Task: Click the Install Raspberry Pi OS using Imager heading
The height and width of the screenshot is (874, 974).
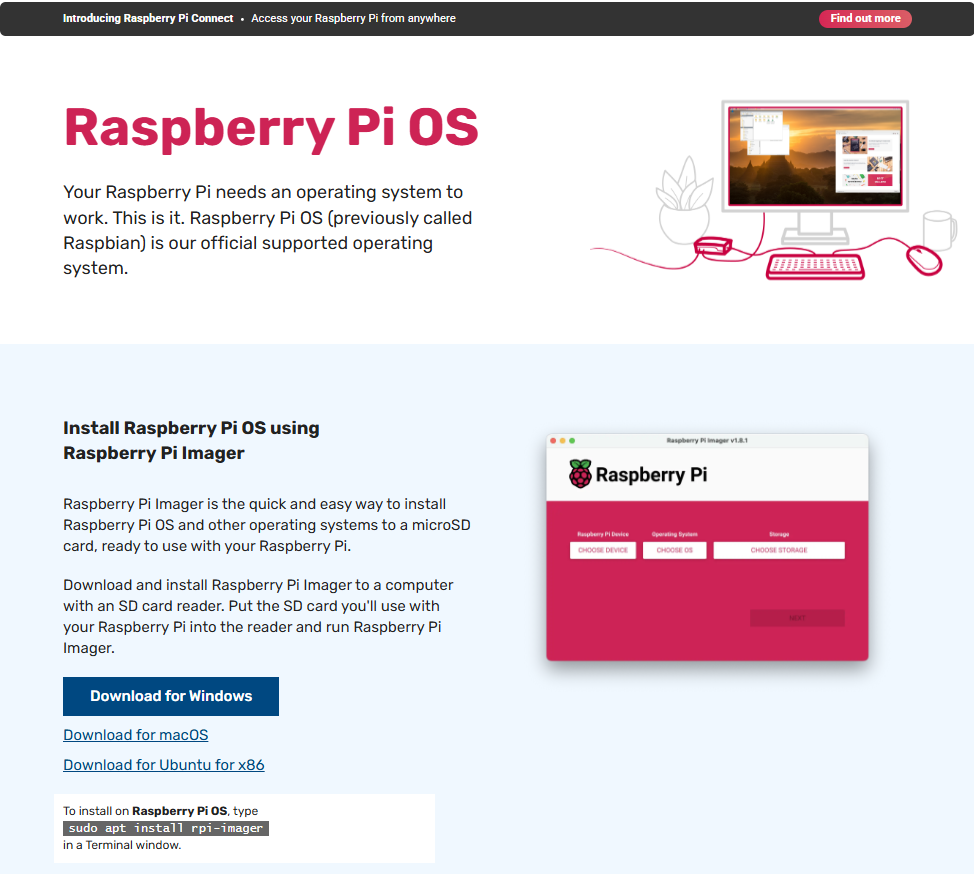Action: point(191,440)
